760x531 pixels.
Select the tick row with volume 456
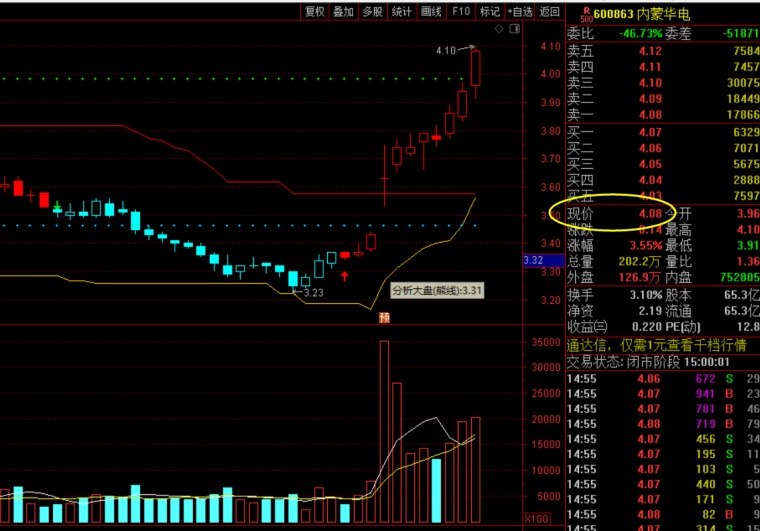[x=663, y=439]
